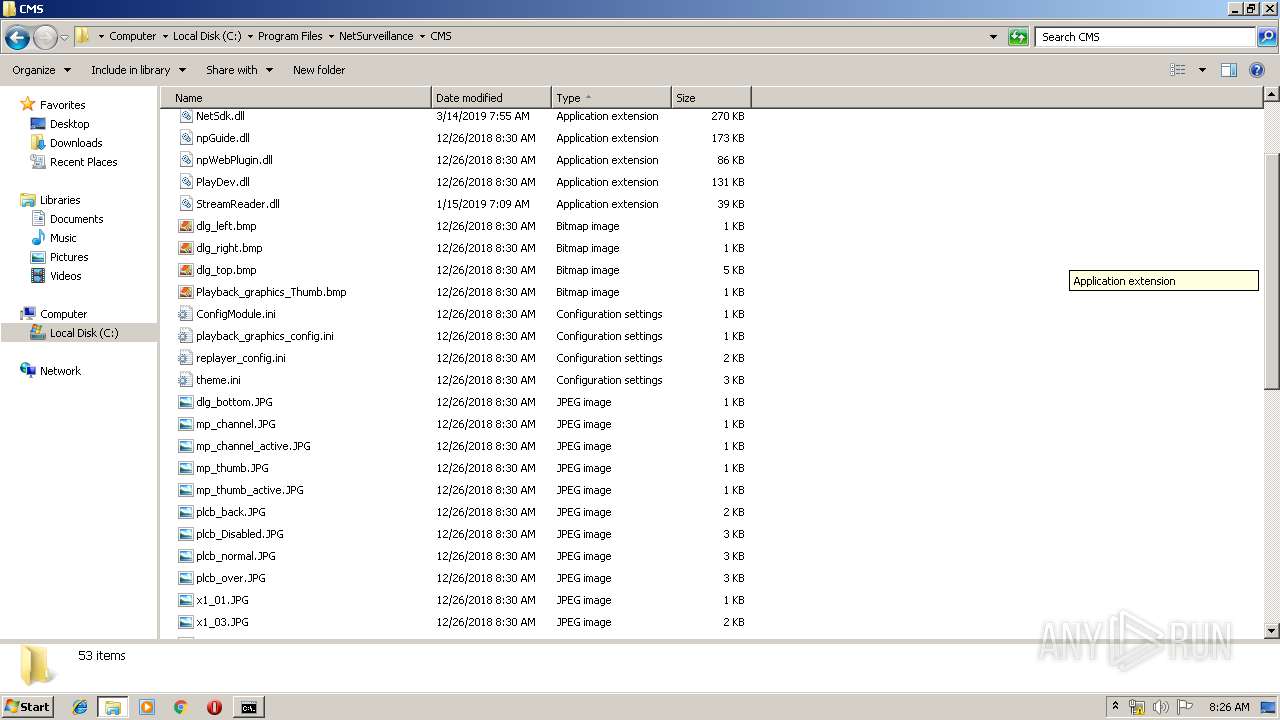Click the file list scroll down arrow
1280x720 pixels.
coord(1272,631)
